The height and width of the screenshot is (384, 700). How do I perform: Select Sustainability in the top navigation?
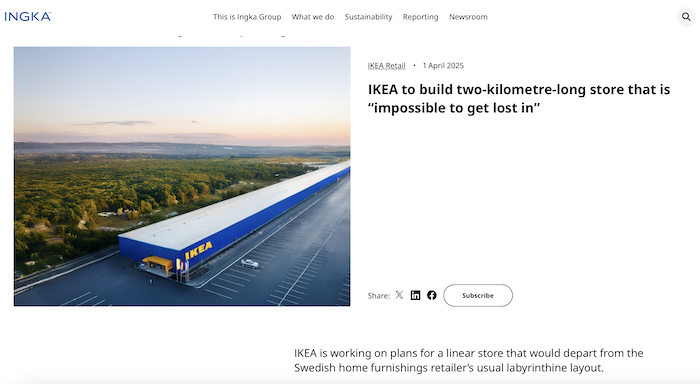[368, 17]
